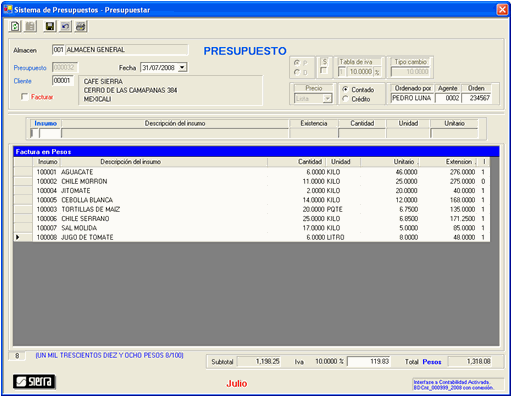The width and height of the screenshot is (512, 397).
Task: Click the Cliente code field 00001
Action: tap(62, 81)
